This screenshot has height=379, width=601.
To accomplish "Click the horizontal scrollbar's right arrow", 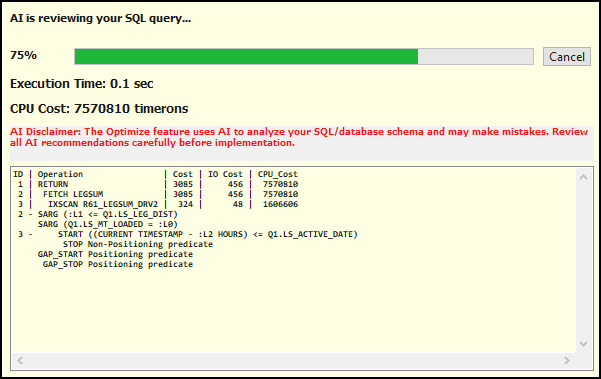I will point(567,360).
